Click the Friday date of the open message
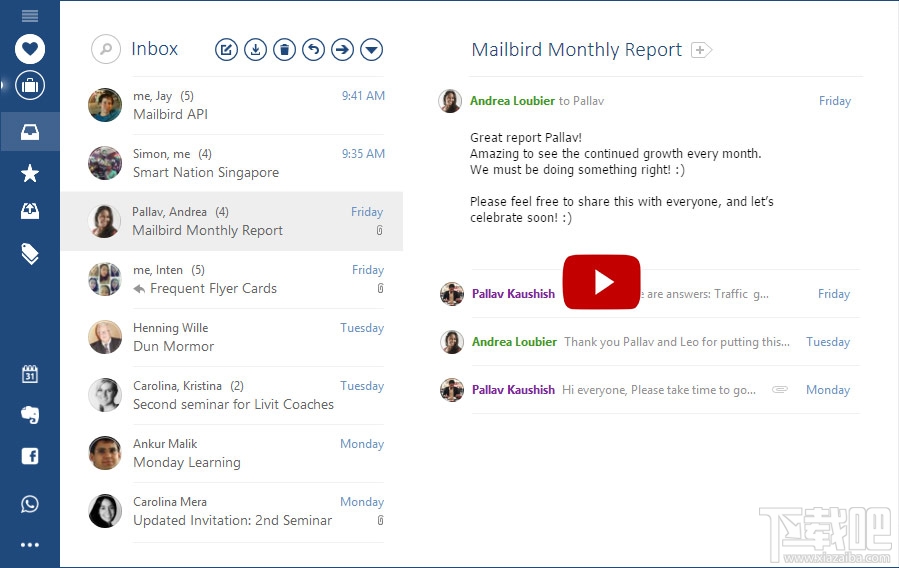The width and height of the screenshot is (899, 568). [x=835, y=101]
